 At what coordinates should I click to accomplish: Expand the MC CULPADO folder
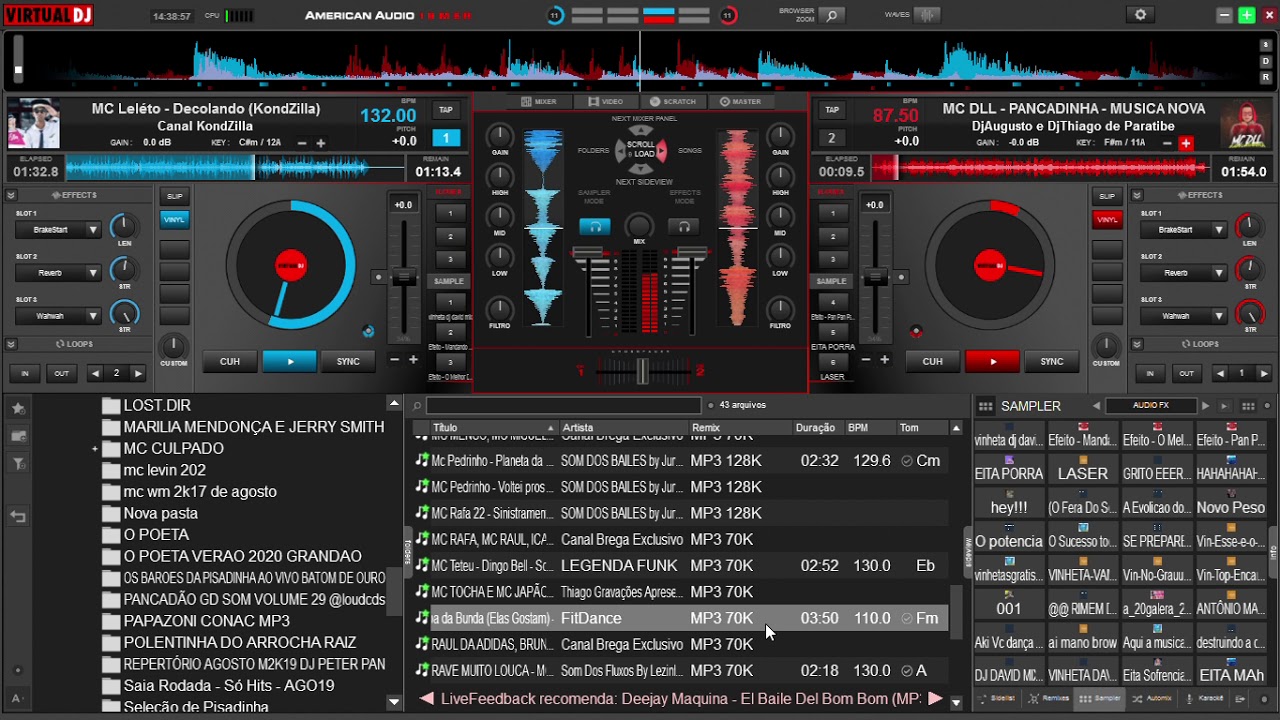(x=95, y=449)
